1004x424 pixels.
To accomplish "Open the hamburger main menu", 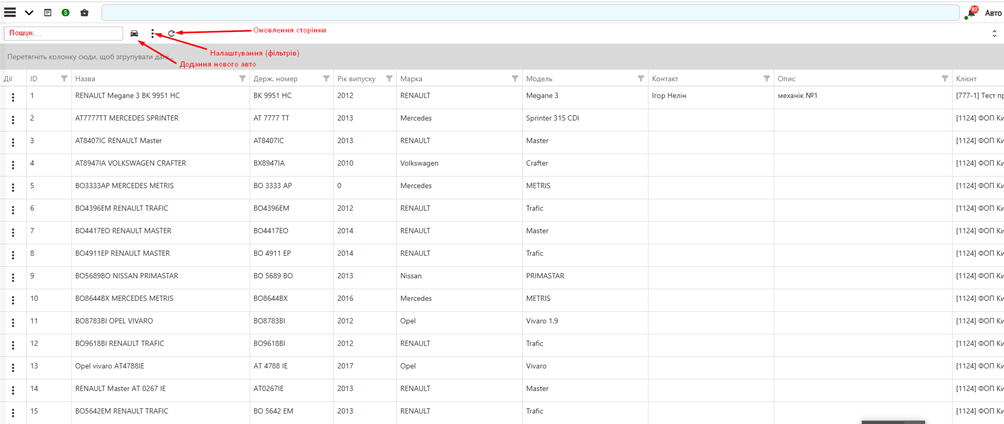I will [x=10, y=12].
